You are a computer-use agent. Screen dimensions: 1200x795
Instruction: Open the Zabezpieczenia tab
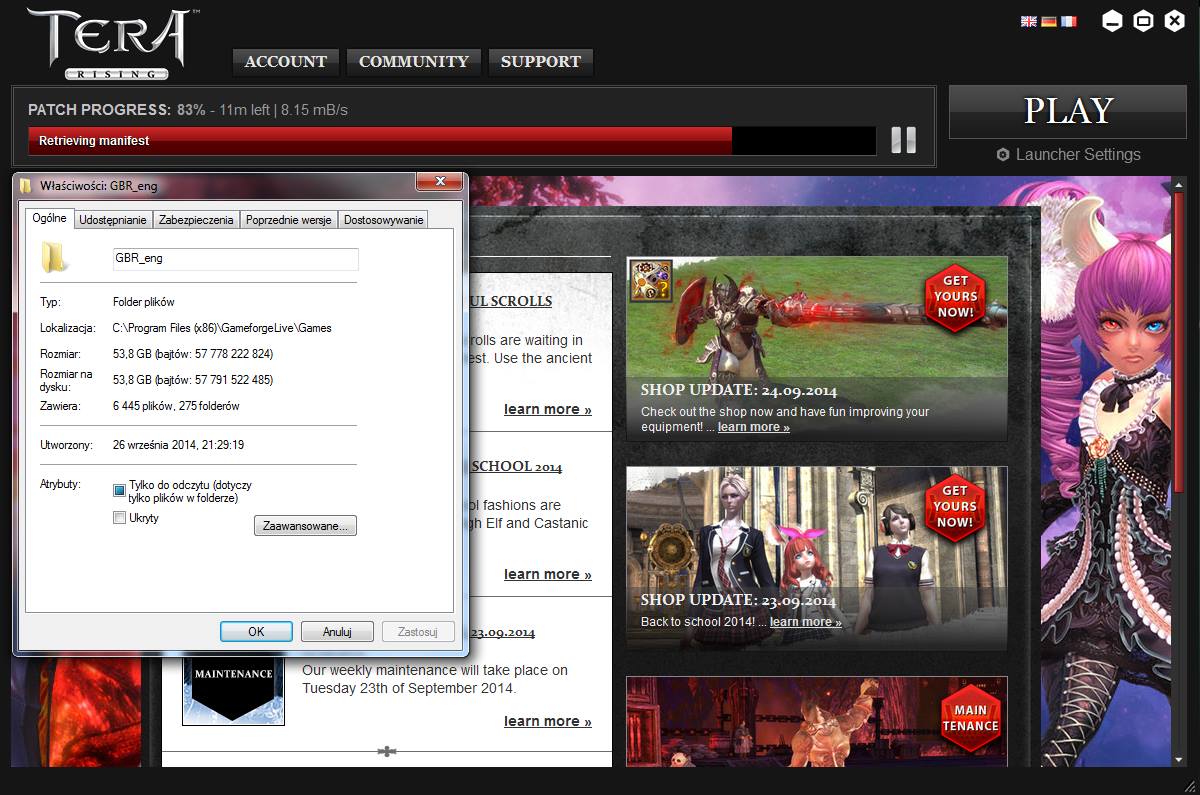[196, 220]
